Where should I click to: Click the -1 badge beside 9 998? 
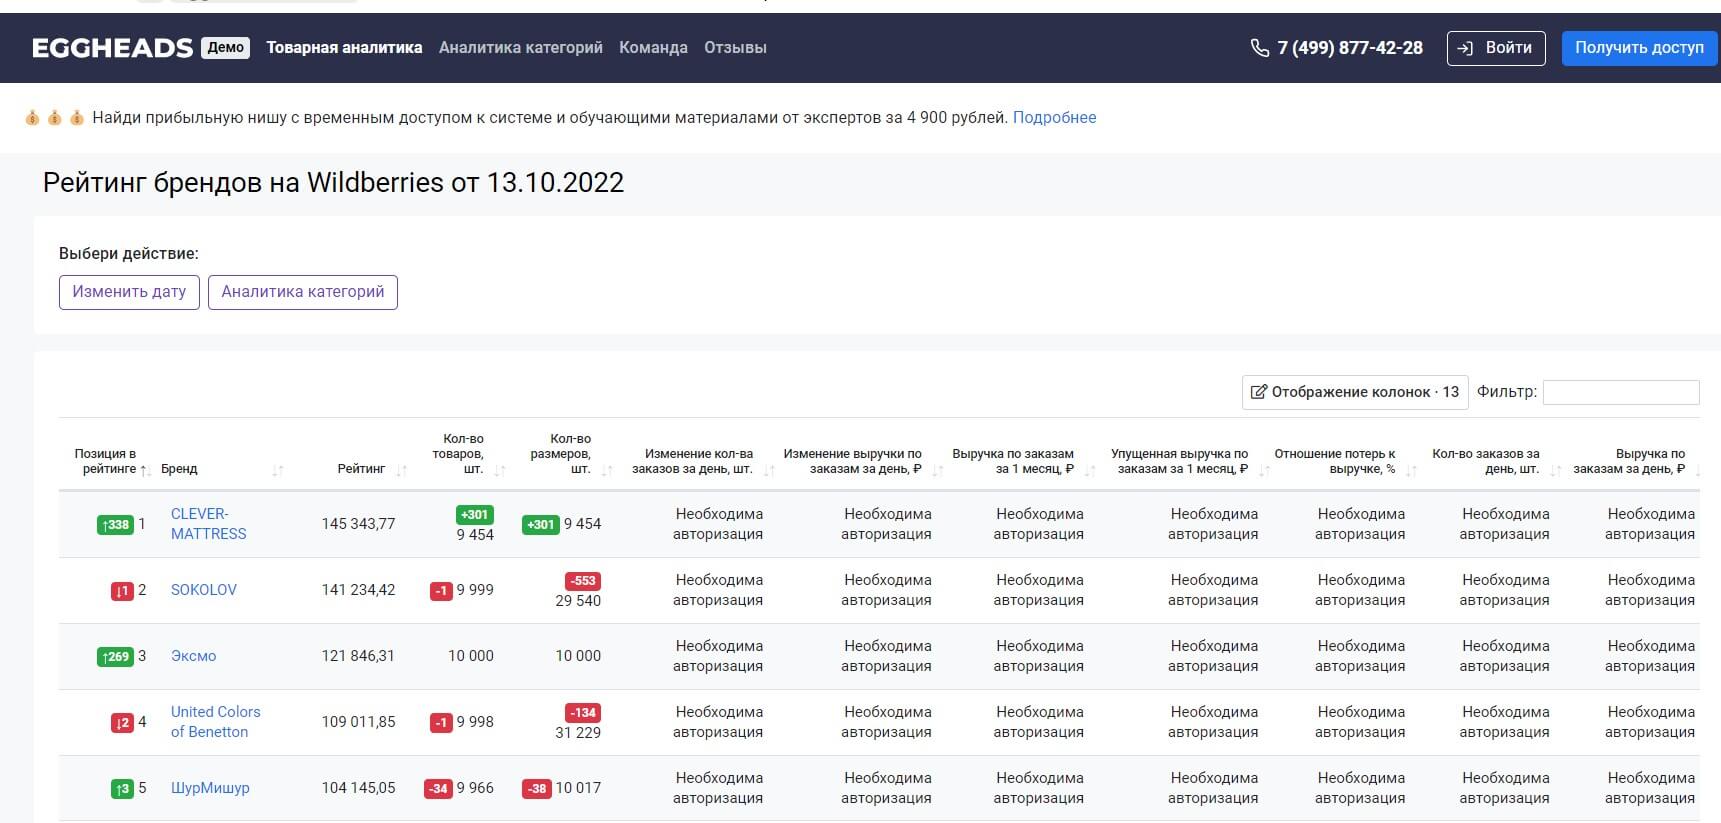click(441, 723)
